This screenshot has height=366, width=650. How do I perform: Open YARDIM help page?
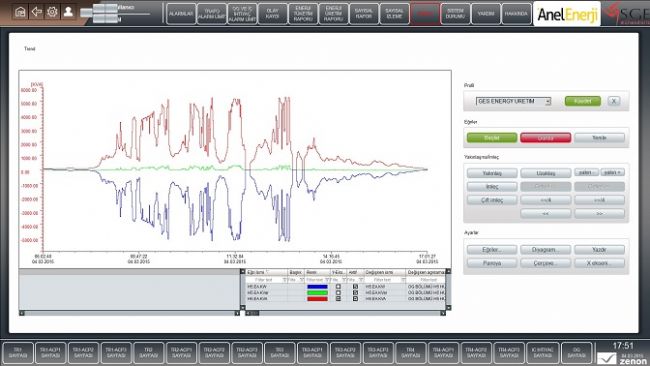point(486,14)
